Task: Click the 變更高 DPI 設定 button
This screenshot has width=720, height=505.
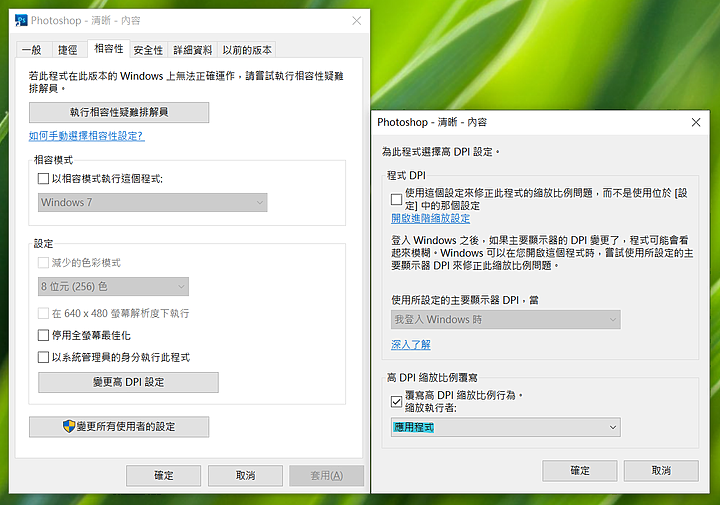Action: click(128, 382)
